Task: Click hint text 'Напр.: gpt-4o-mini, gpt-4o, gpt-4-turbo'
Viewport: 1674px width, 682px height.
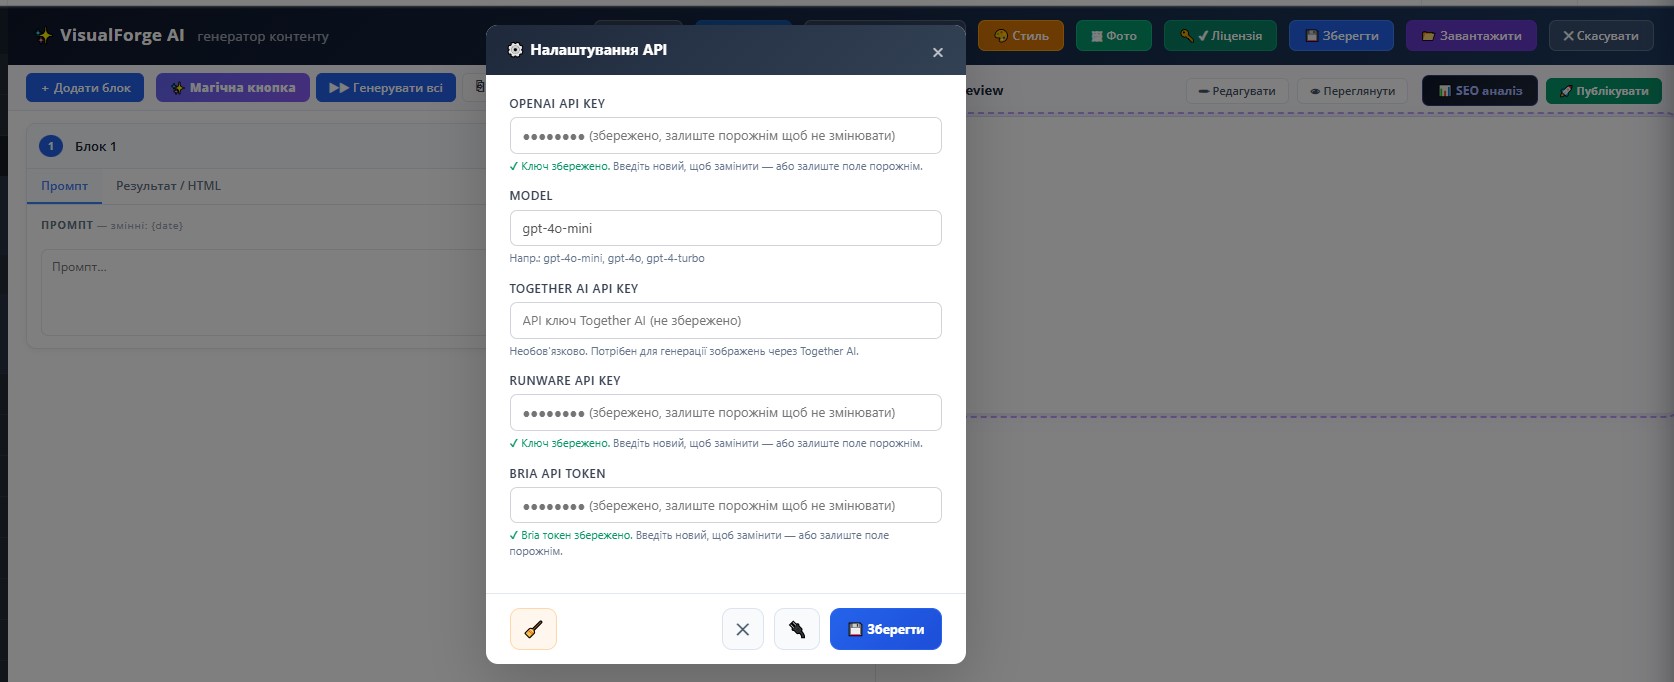Action: 607,258
